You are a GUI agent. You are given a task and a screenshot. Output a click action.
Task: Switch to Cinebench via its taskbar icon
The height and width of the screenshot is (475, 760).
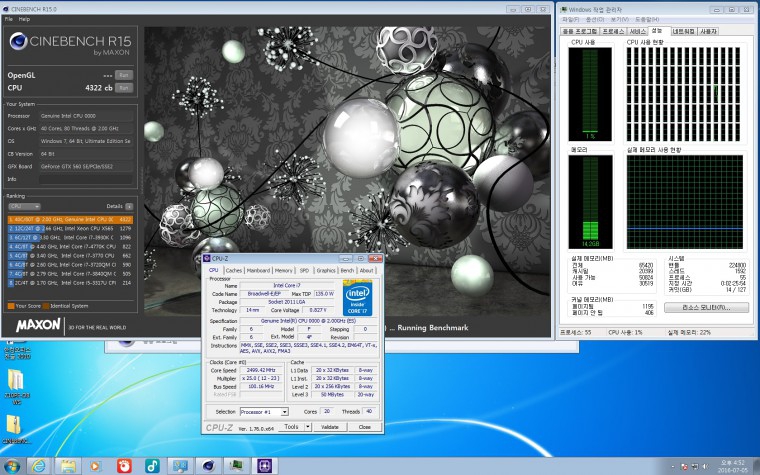point(209,466)
